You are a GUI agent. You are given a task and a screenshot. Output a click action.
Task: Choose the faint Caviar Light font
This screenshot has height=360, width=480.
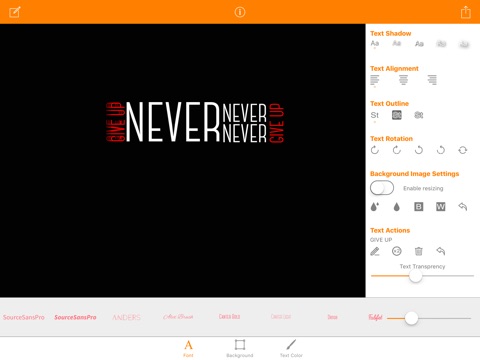click(x=281, y=317)
